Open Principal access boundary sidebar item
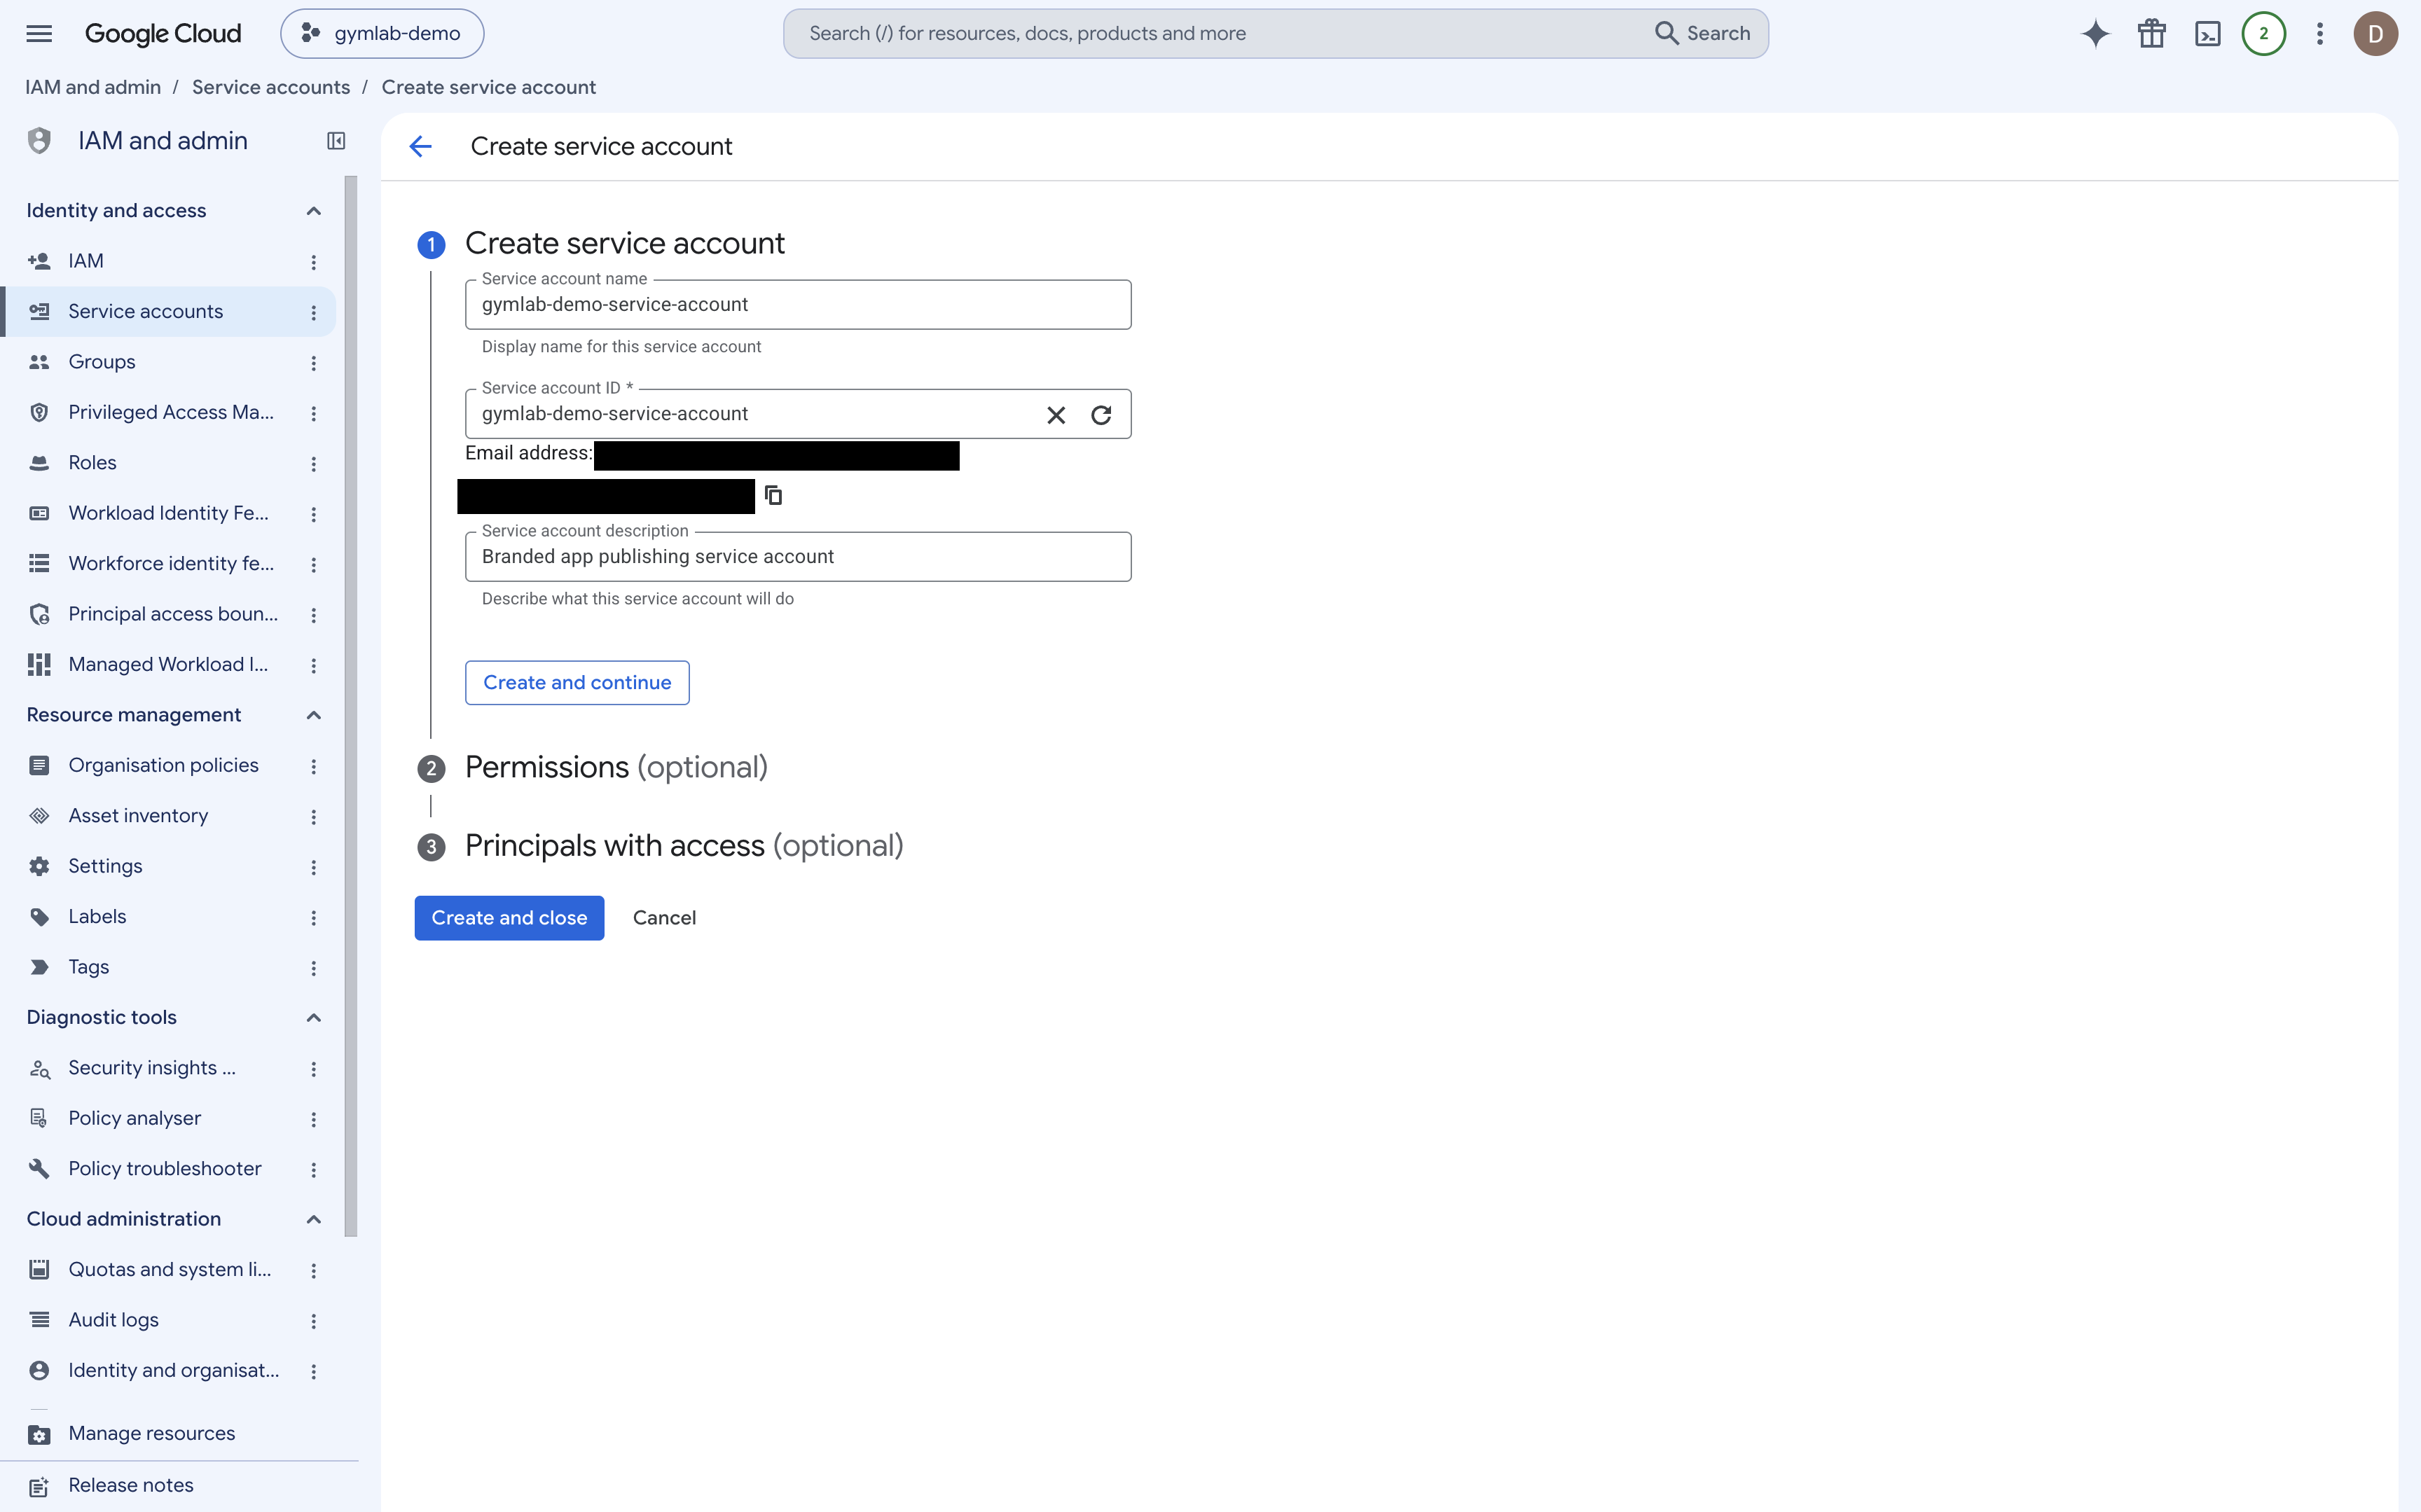The image size is (2421, 1512). (x=168, y=614)
